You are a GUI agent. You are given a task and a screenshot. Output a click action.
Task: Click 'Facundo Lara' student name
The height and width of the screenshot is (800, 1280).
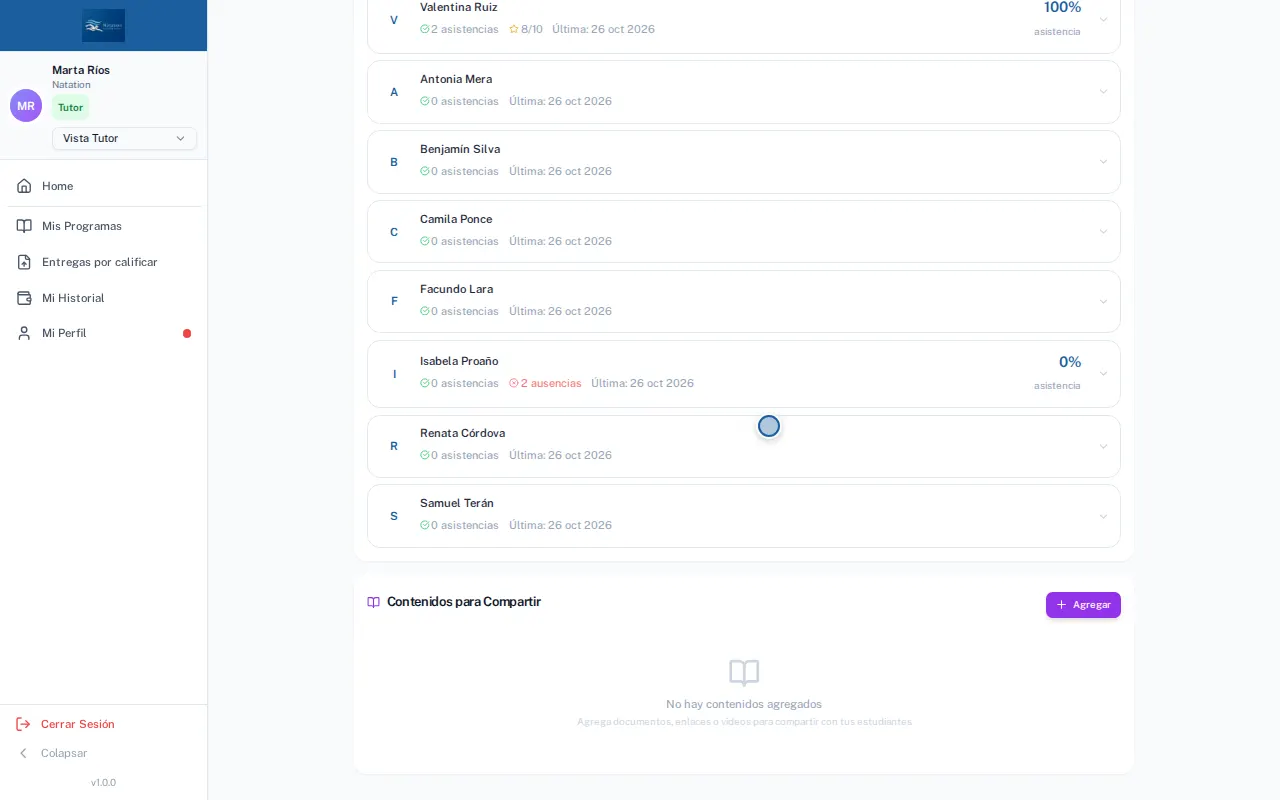[x=456, y=289]
